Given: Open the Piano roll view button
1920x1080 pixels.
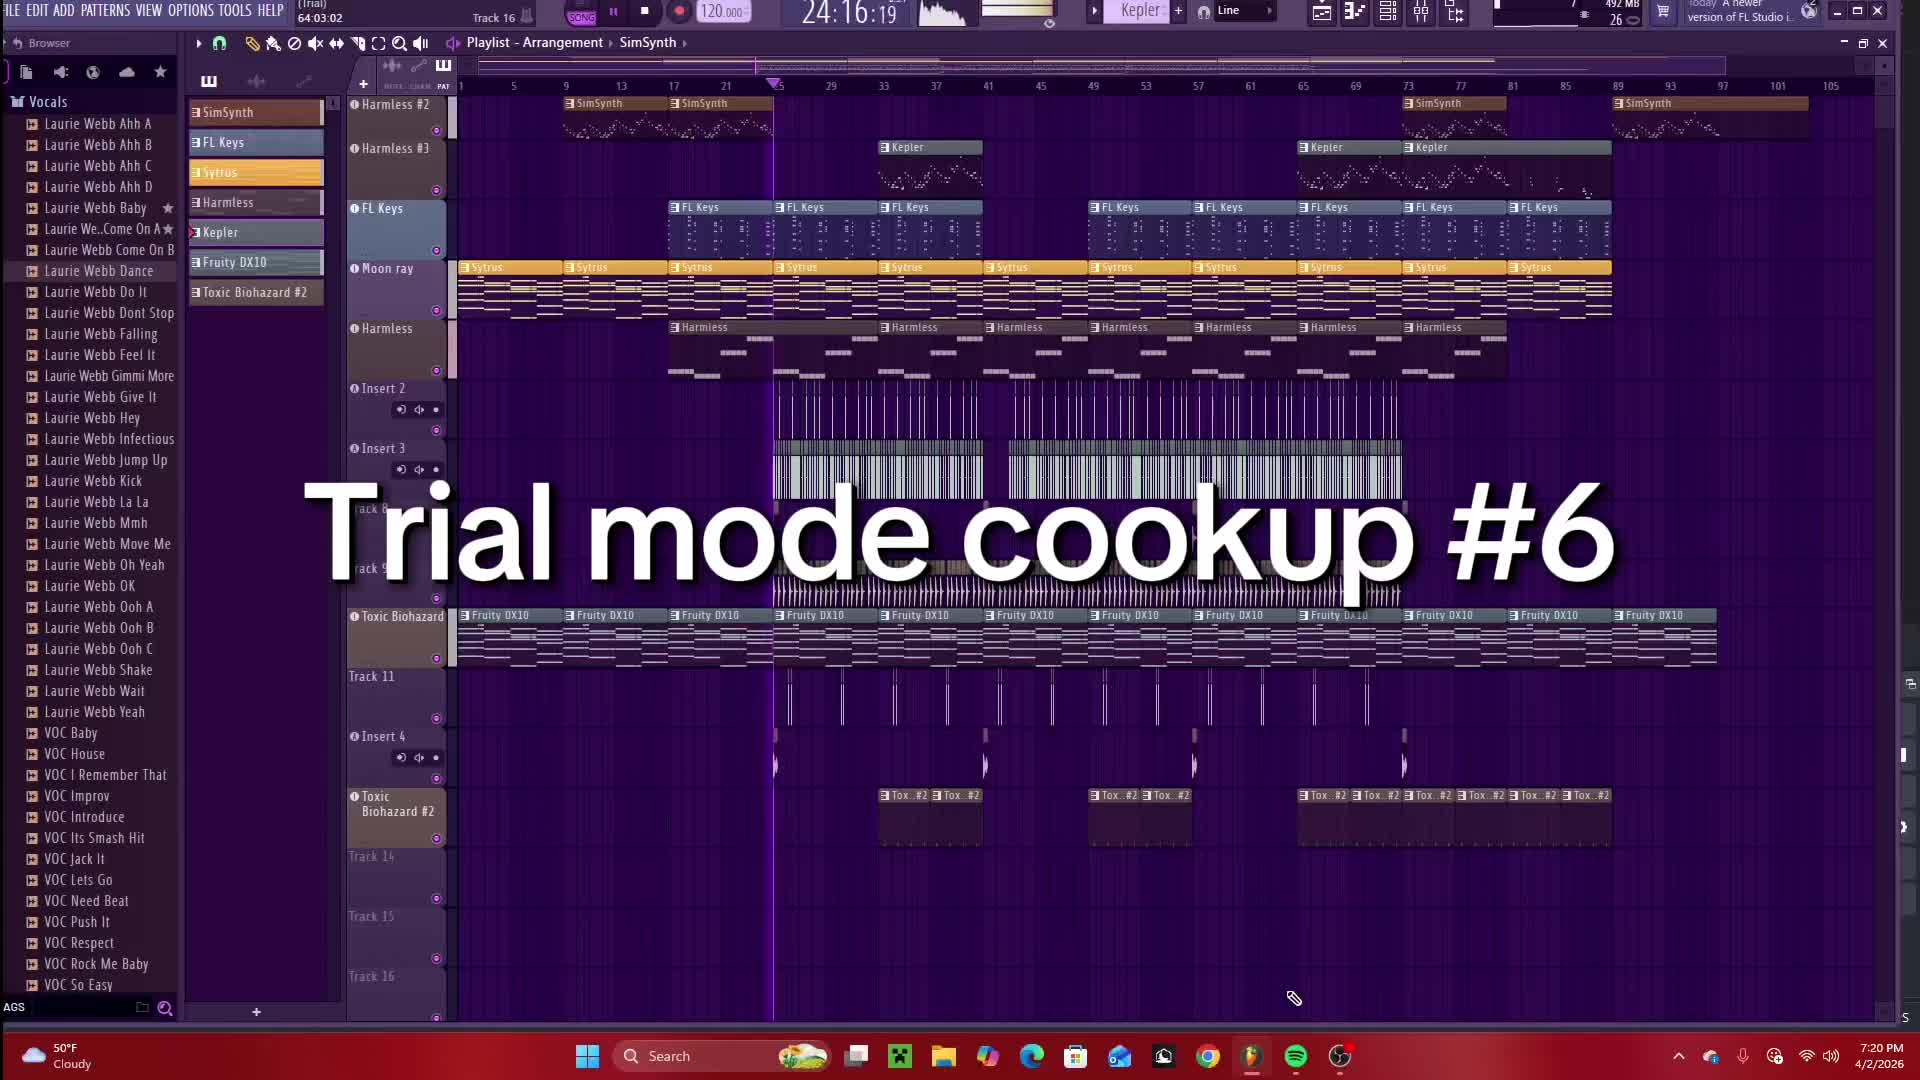Looking at the screenshot, I should coord(1355,12).
